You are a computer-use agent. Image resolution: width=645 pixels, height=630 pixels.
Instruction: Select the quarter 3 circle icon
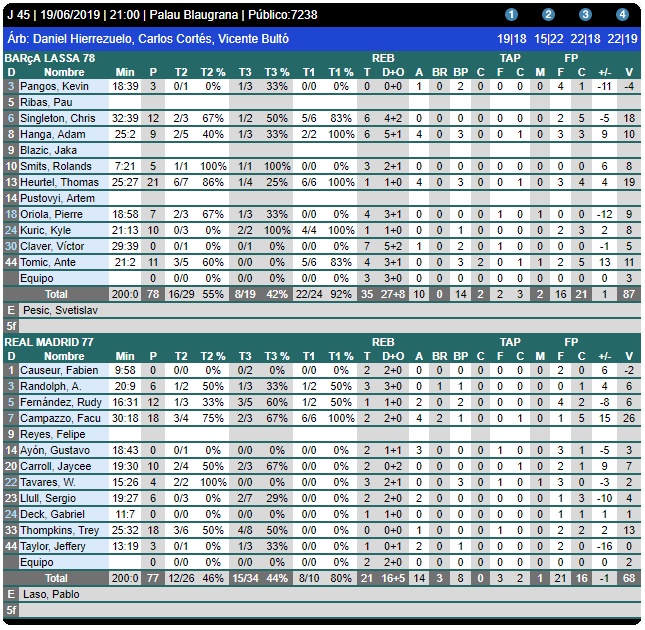click(x=585, y=15)
